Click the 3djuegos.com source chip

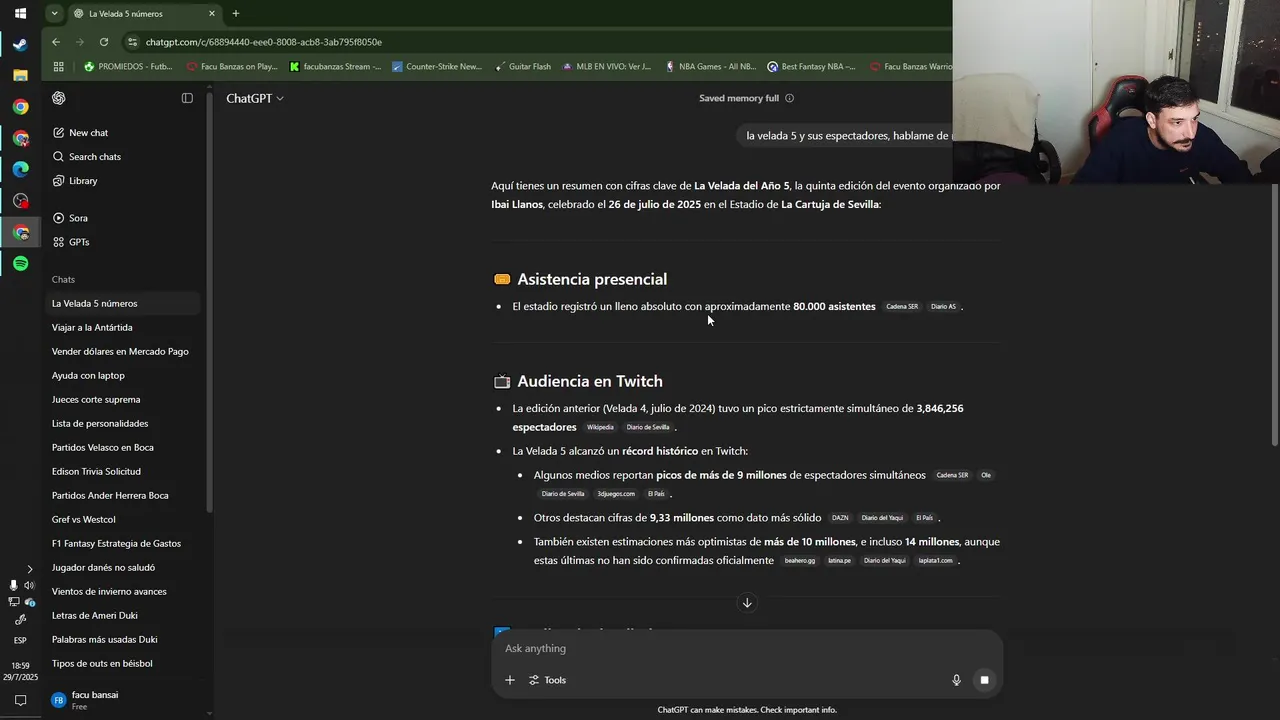pos(616,494)
